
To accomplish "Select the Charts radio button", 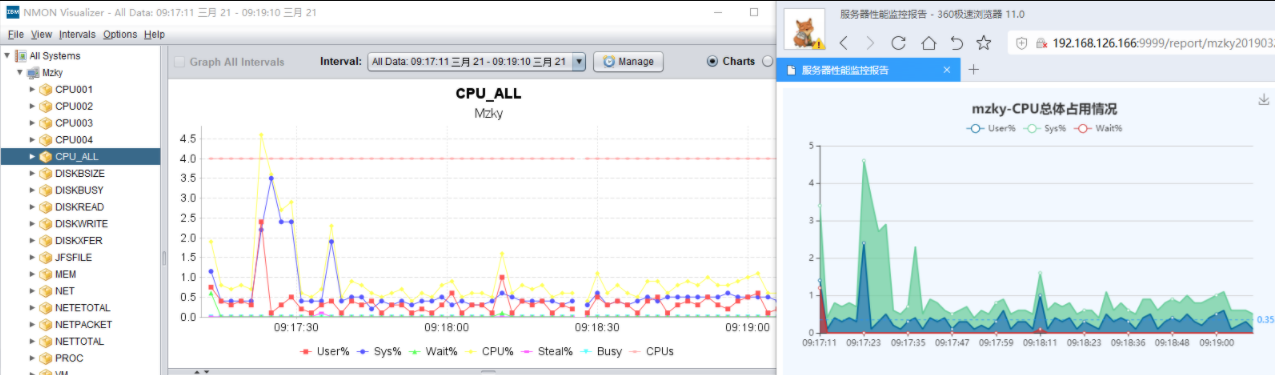I will pyautogui.click(x=712, y=61).
